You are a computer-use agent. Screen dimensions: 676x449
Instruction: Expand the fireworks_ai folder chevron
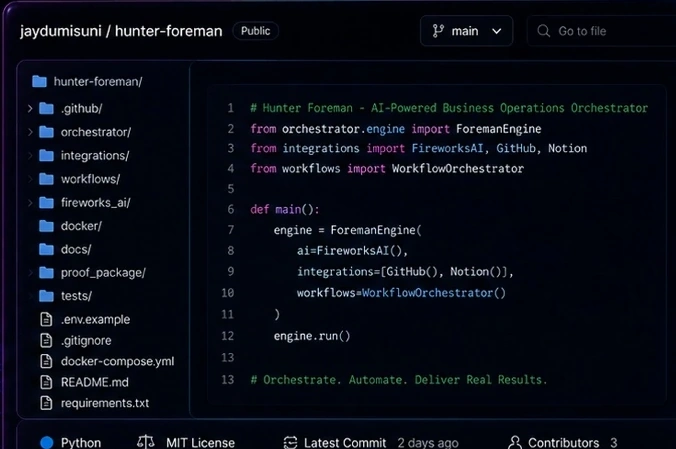point(30,202)
